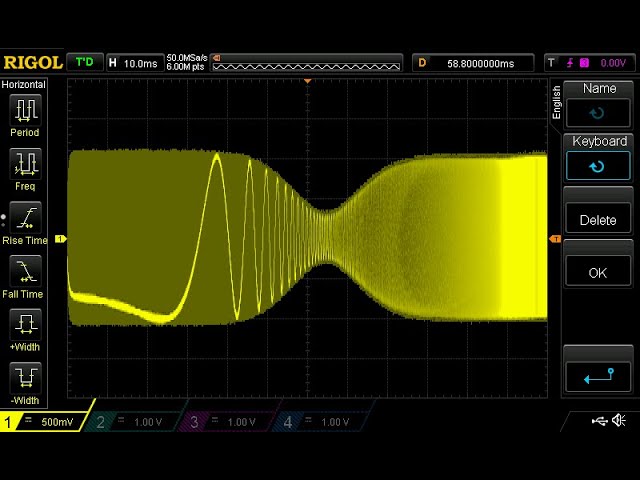Select the Period measurement icon
This screenshot has width=640, height=480.
(x=25, y=110)
